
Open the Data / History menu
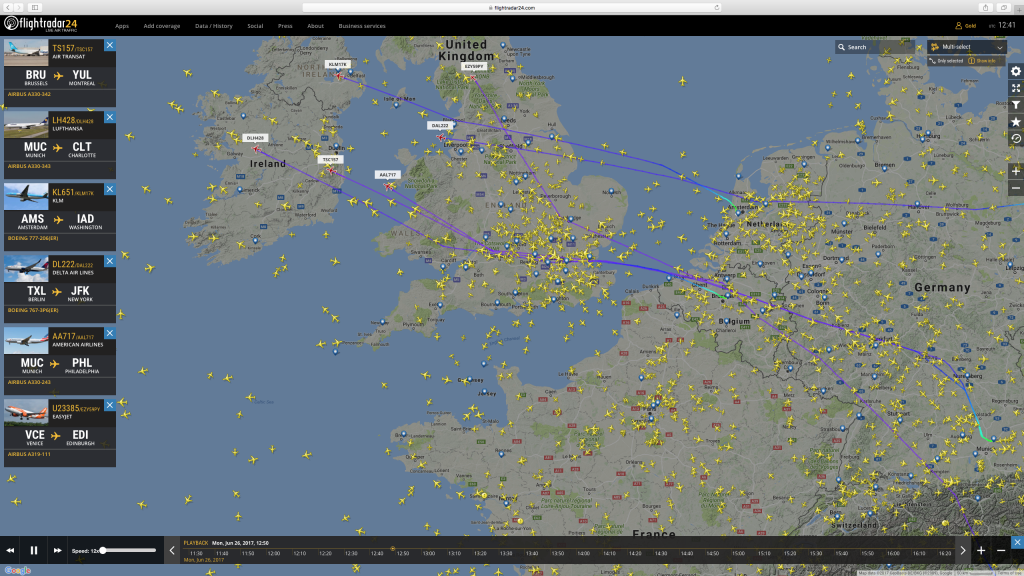click(x=214, y=26)
